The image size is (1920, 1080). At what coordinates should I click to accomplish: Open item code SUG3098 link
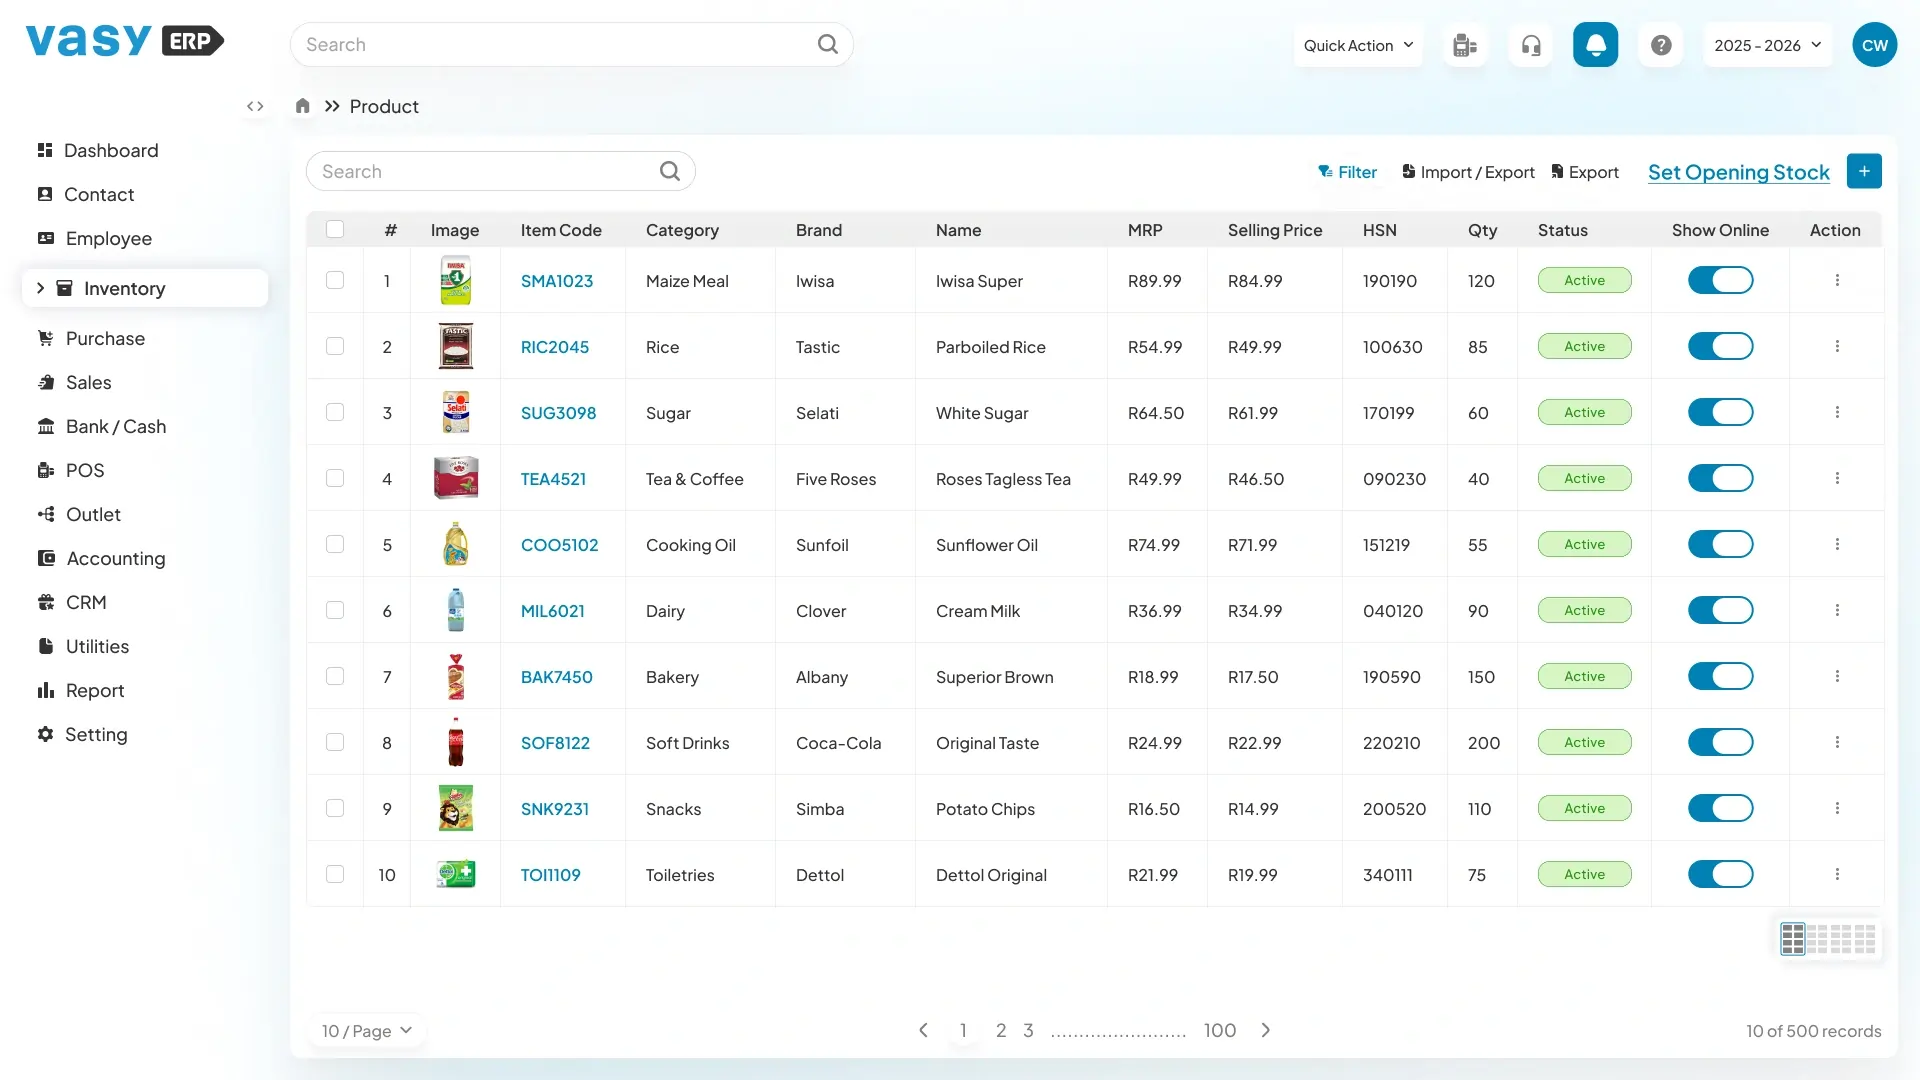[558, 413]
